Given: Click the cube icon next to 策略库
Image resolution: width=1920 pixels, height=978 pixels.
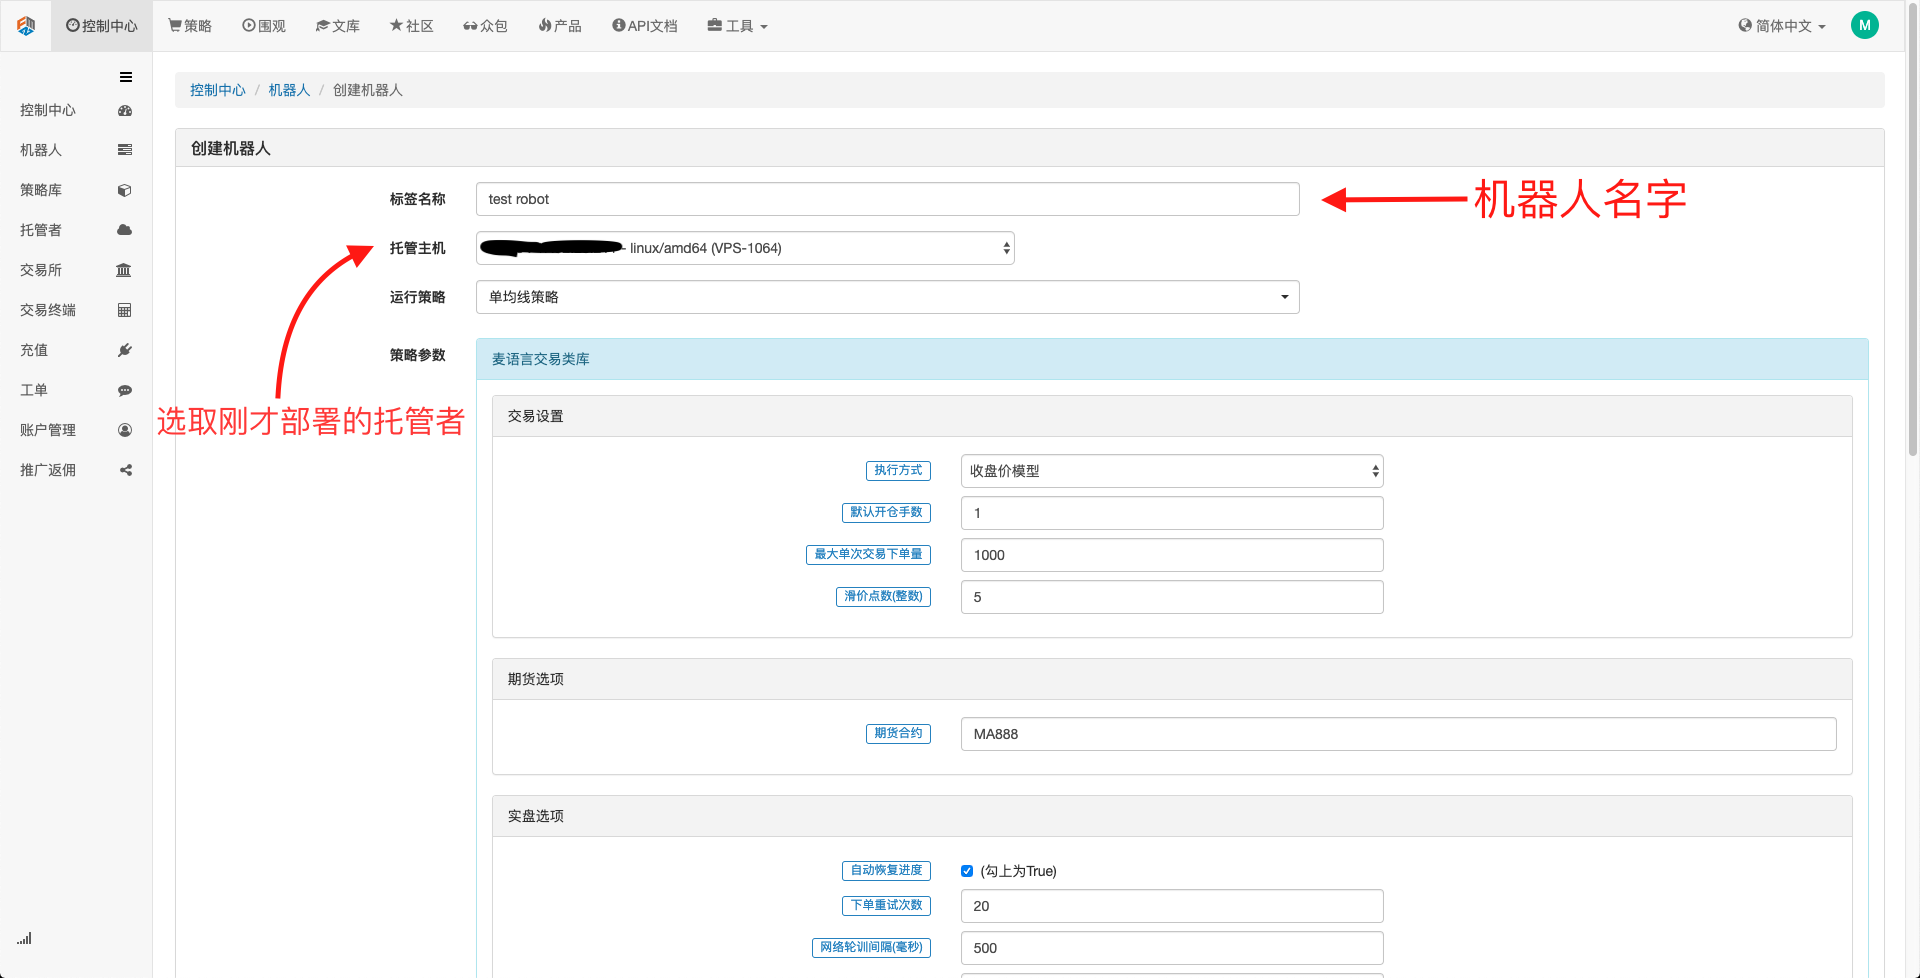Looking at the screenshot, I should click(x=125, y=190).
